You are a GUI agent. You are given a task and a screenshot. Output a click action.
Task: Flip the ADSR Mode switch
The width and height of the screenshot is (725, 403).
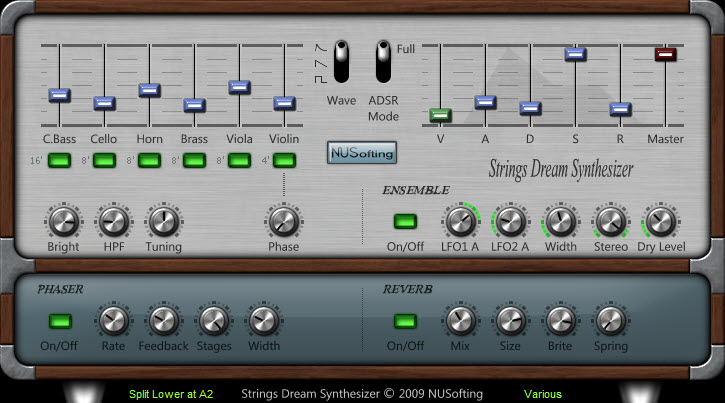click(x=382, y=62)
